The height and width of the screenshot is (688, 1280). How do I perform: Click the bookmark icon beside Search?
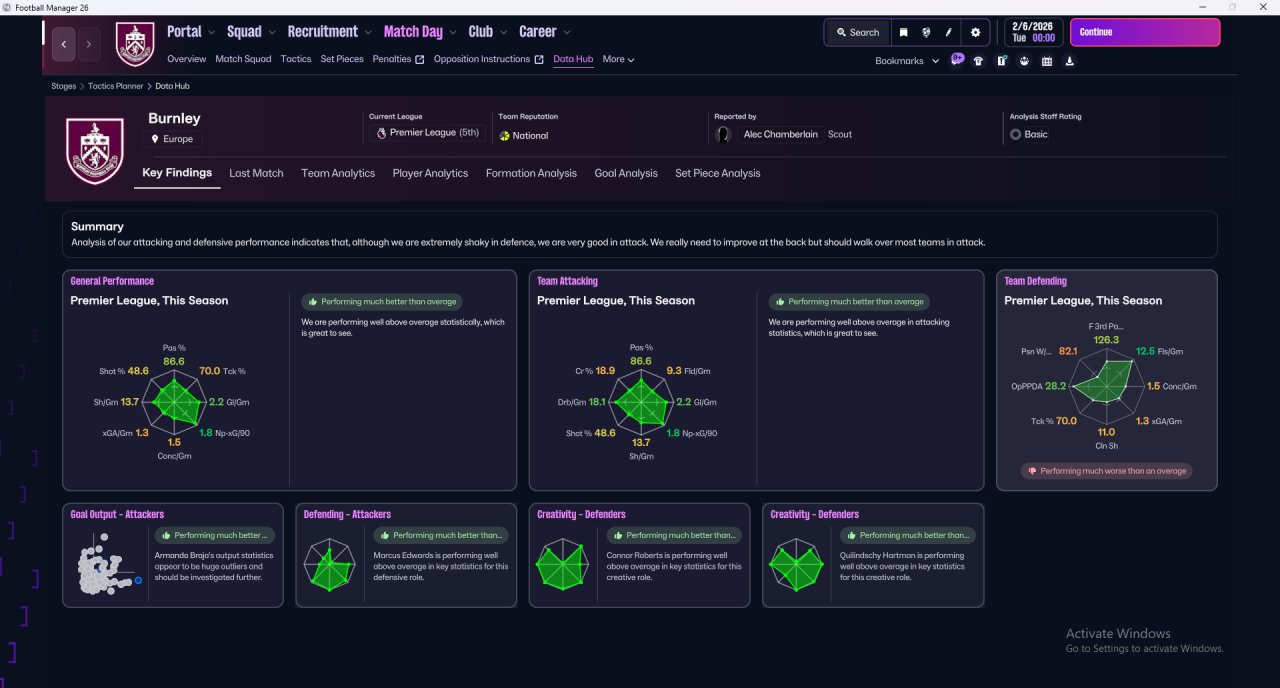[x=903, y=32]
